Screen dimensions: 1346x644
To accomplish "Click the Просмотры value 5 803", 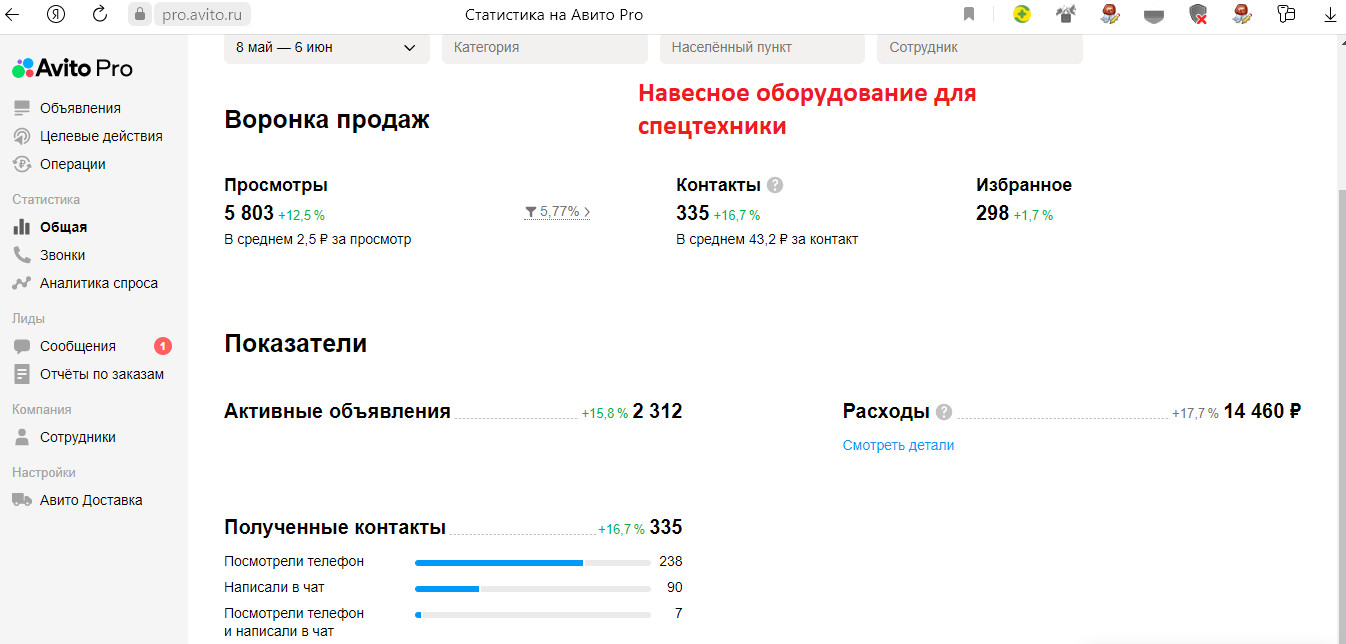I will tap(249, 213).
